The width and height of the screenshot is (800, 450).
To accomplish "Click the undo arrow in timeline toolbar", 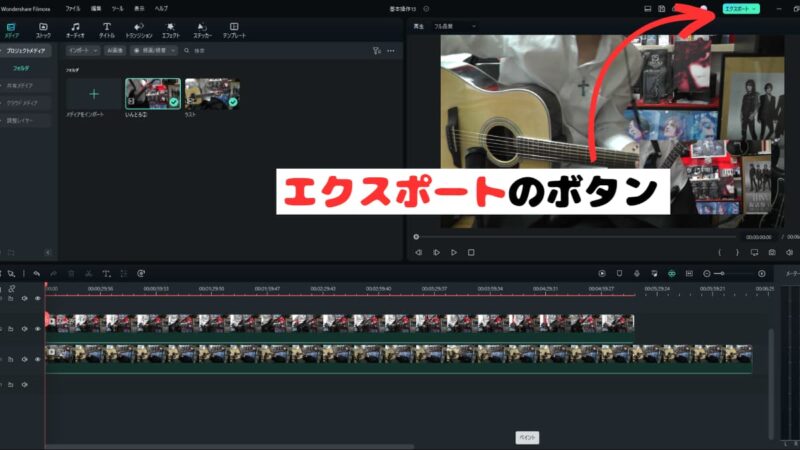I will (x=37, y=274).
